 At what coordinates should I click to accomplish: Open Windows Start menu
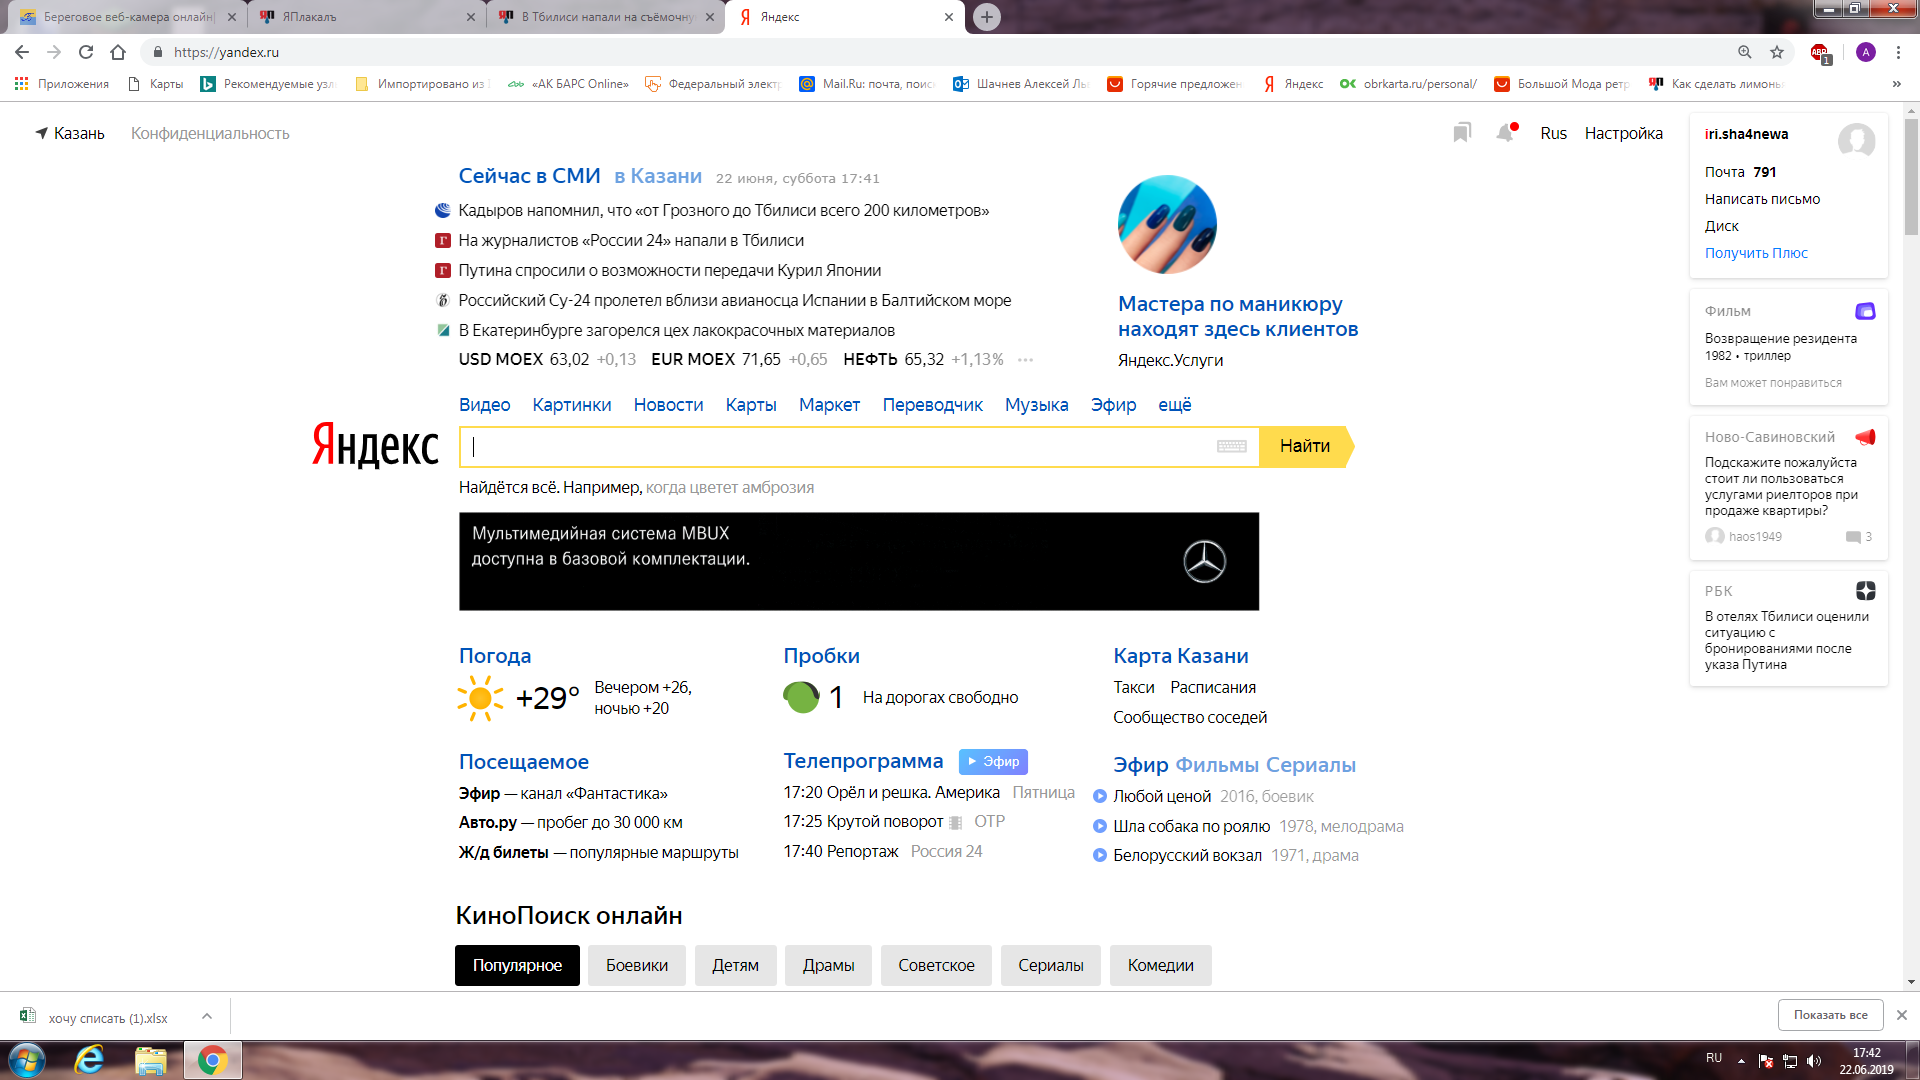(27, 1060)
